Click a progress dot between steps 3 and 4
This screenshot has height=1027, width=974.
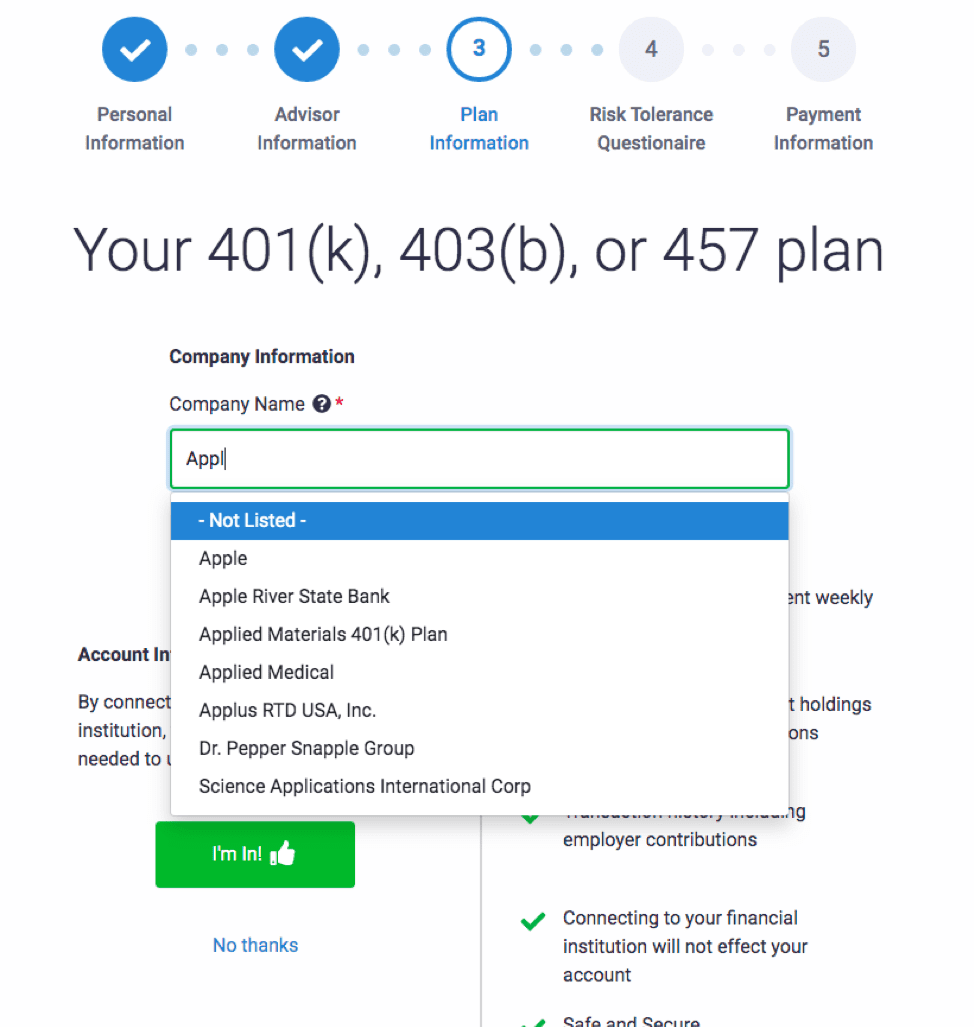[x=566, y=49]
